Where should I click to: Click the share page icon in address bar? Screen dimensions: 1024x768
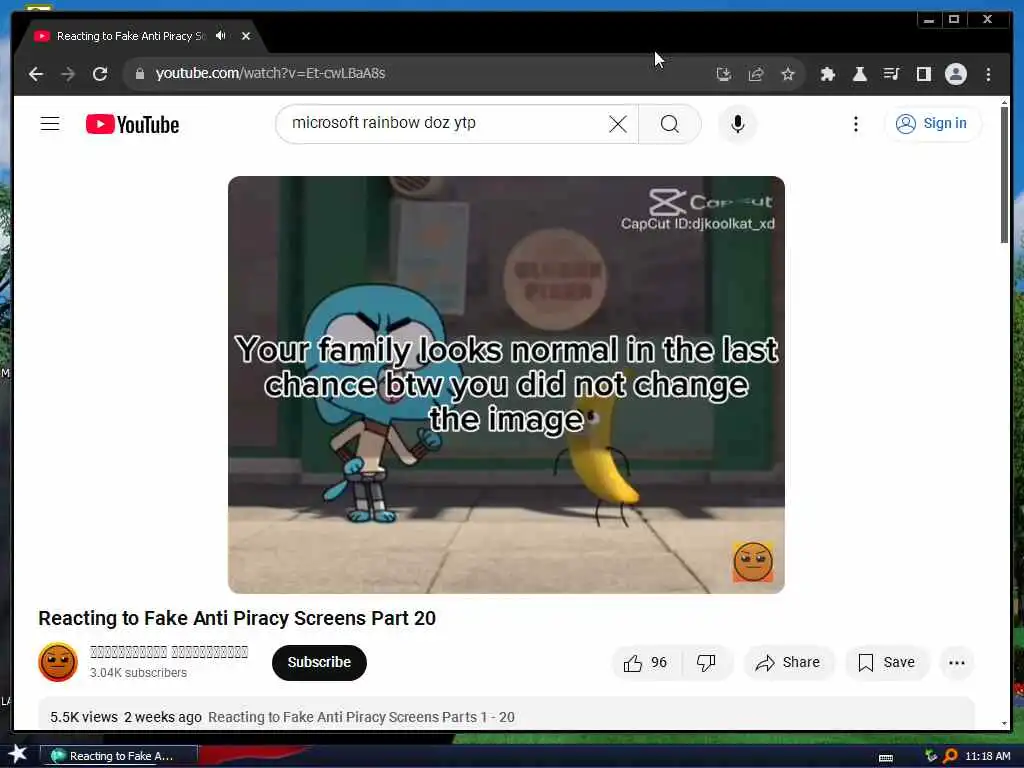tap(756, 74)
